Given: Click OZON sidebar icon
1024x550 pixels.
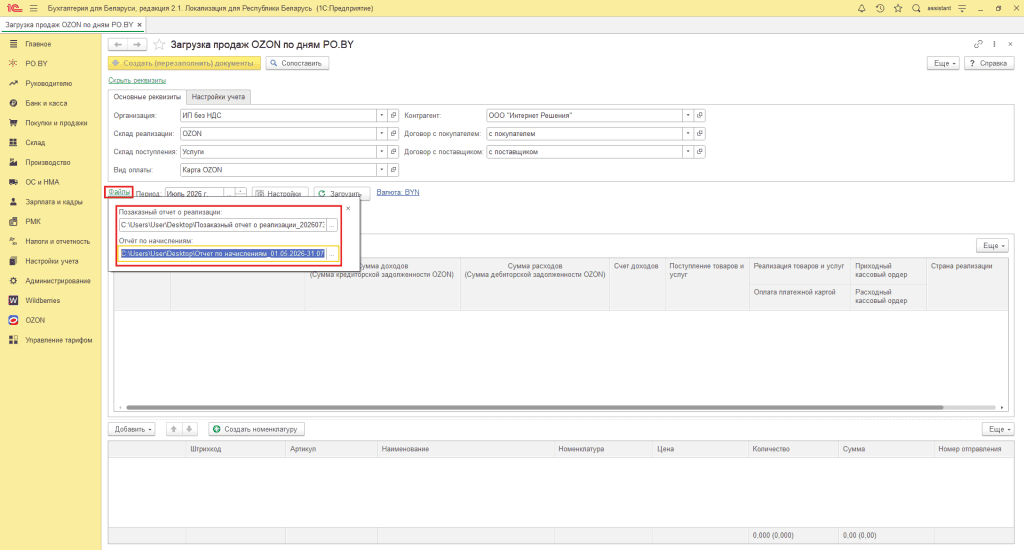Looking at the screenshot, I should click(x=13, y=320).
